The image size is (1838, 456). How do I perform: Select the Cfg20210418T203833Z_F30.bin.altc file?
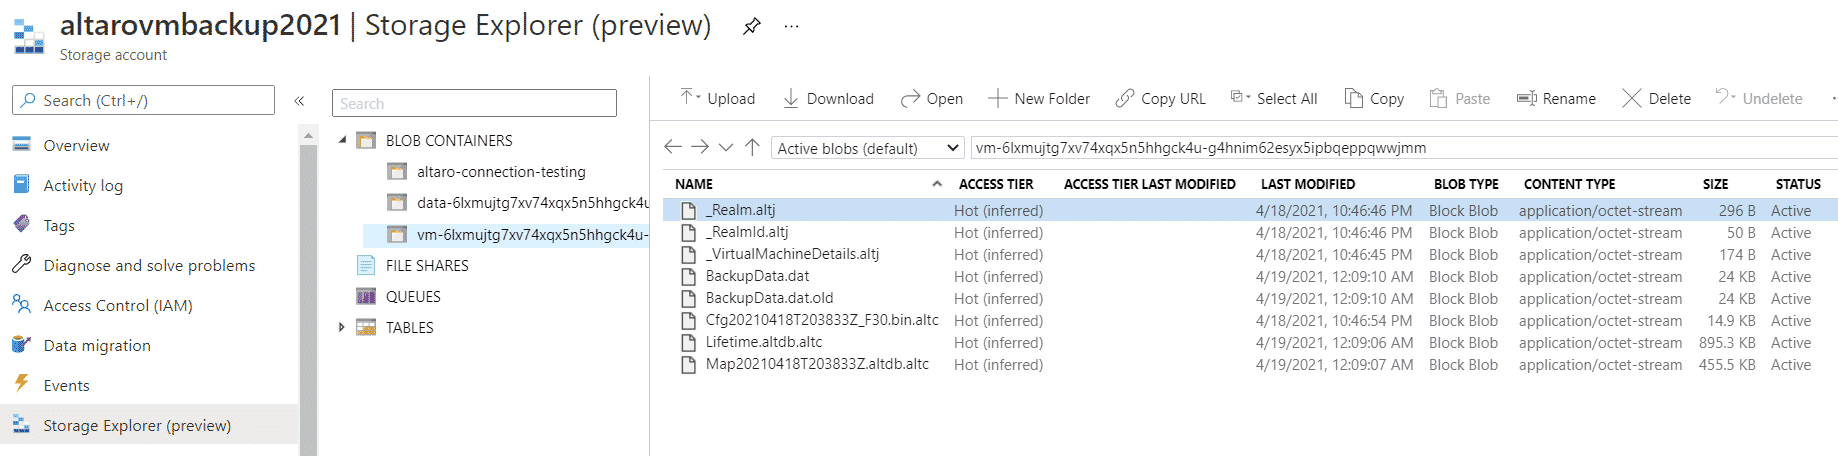[822, 320]
